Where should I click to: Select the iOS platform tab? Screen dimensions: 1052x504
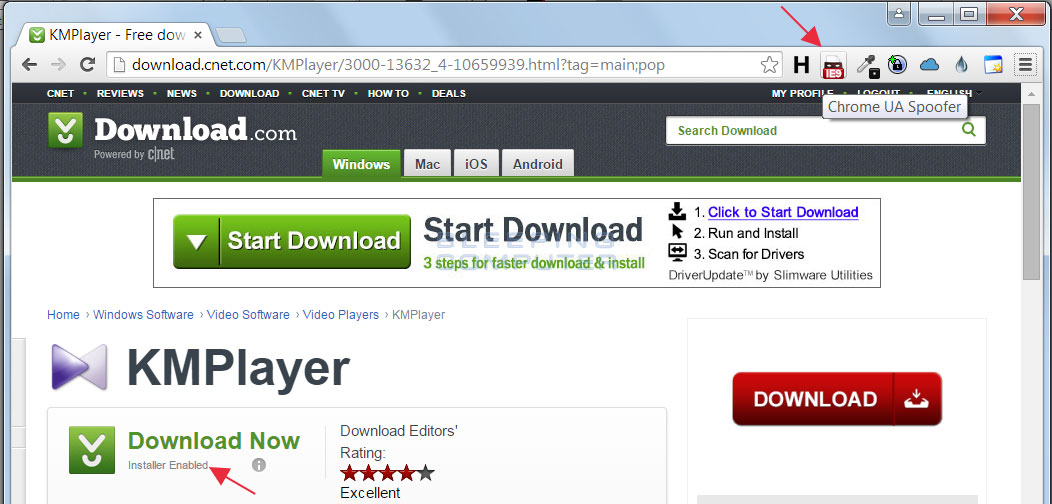(476, 164)
